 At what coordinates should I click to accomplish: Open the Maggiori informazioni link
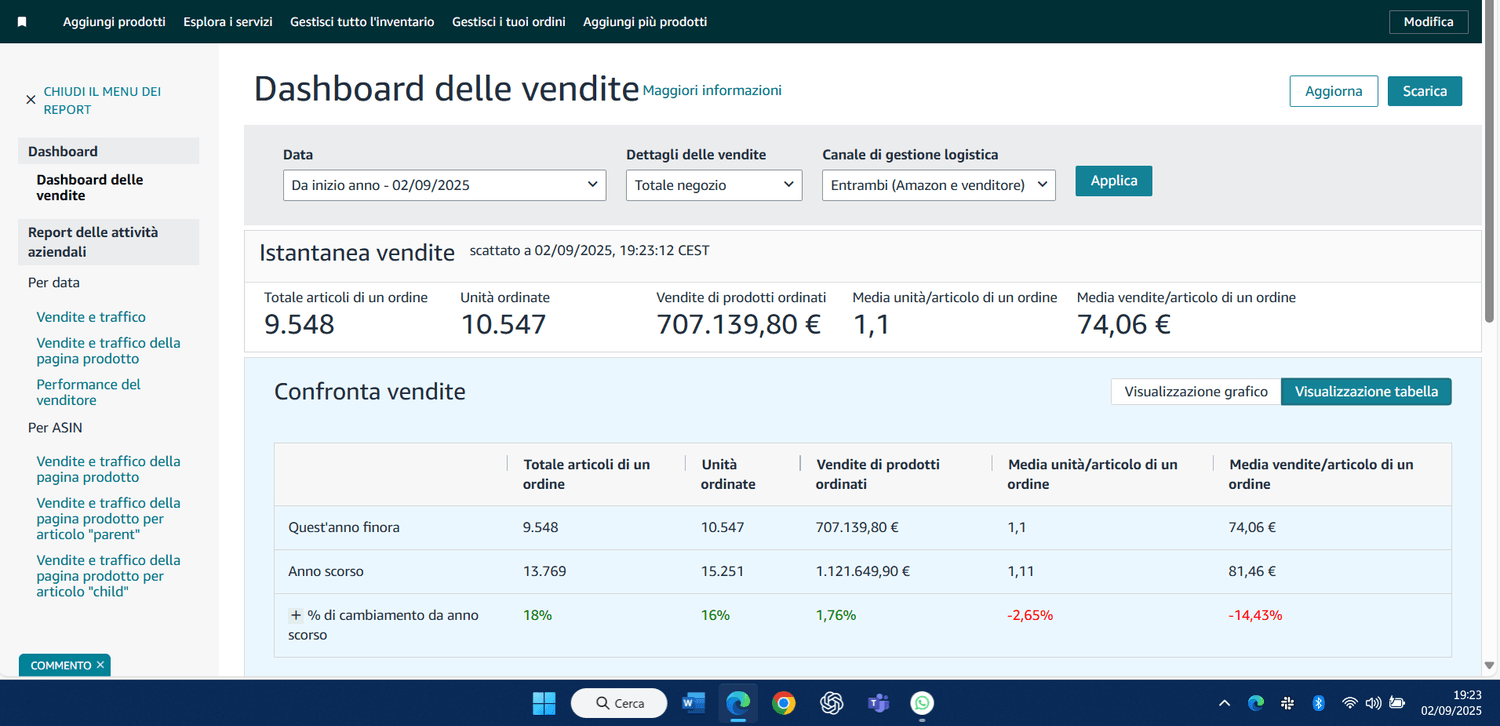[x=711, y=91]
